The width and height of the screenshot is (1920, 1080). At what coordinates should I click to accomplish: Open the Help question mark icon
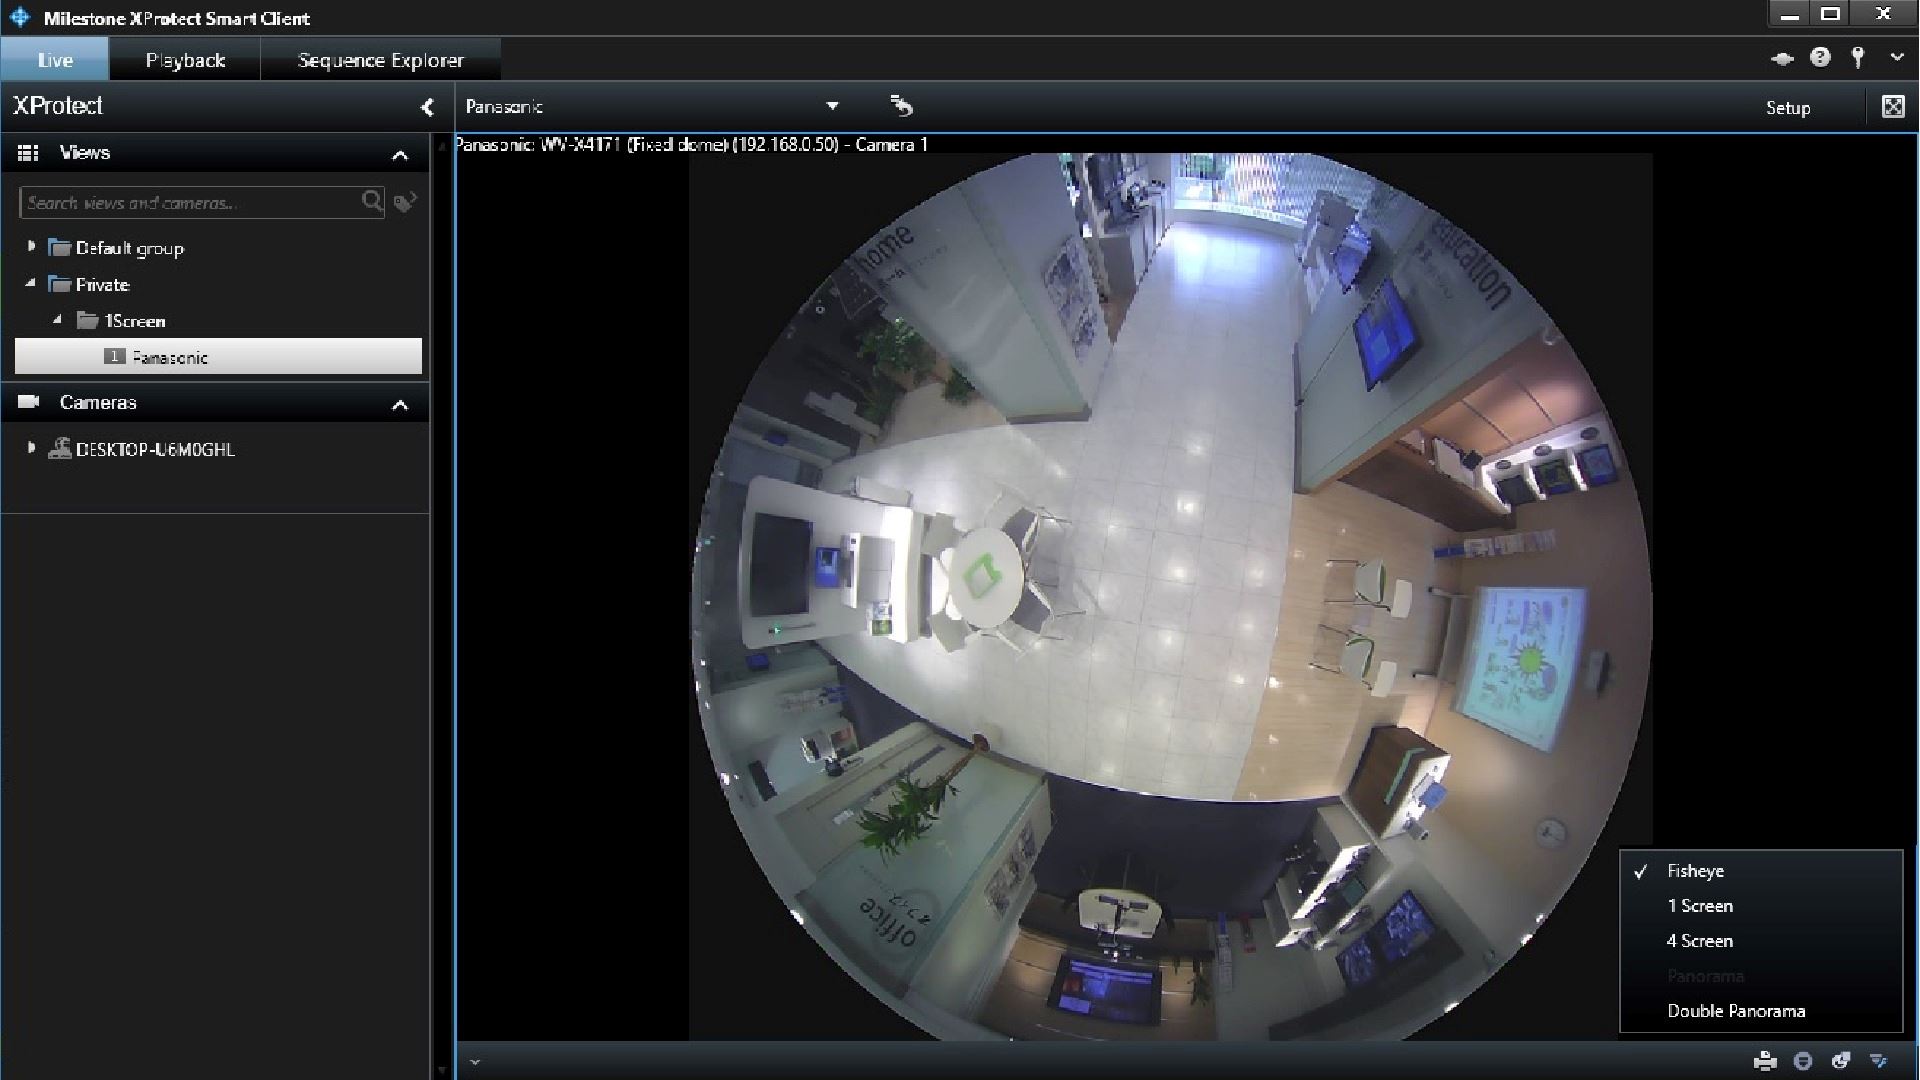[1820, 58]
